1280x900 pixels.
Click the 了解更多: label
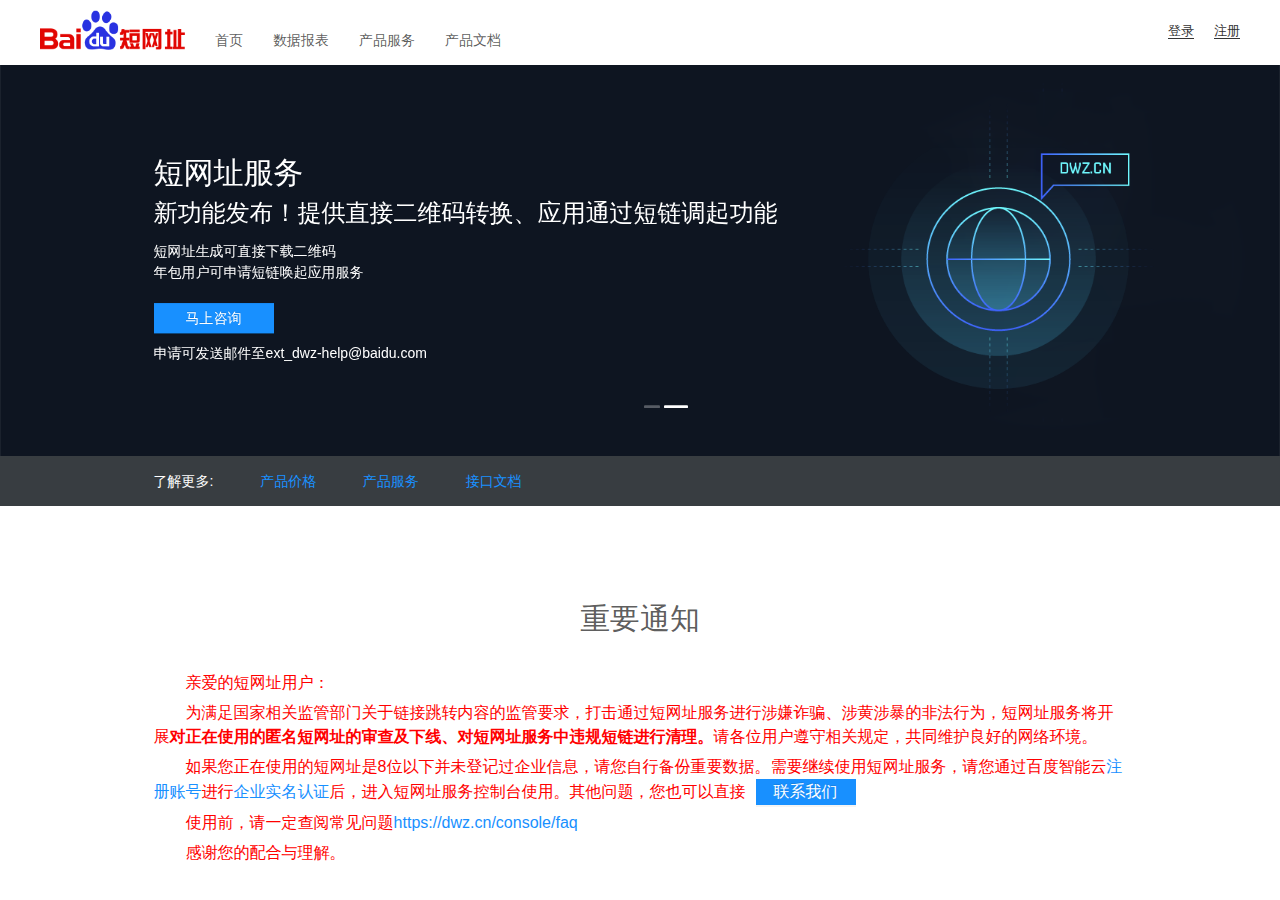[x=183, y=481]
